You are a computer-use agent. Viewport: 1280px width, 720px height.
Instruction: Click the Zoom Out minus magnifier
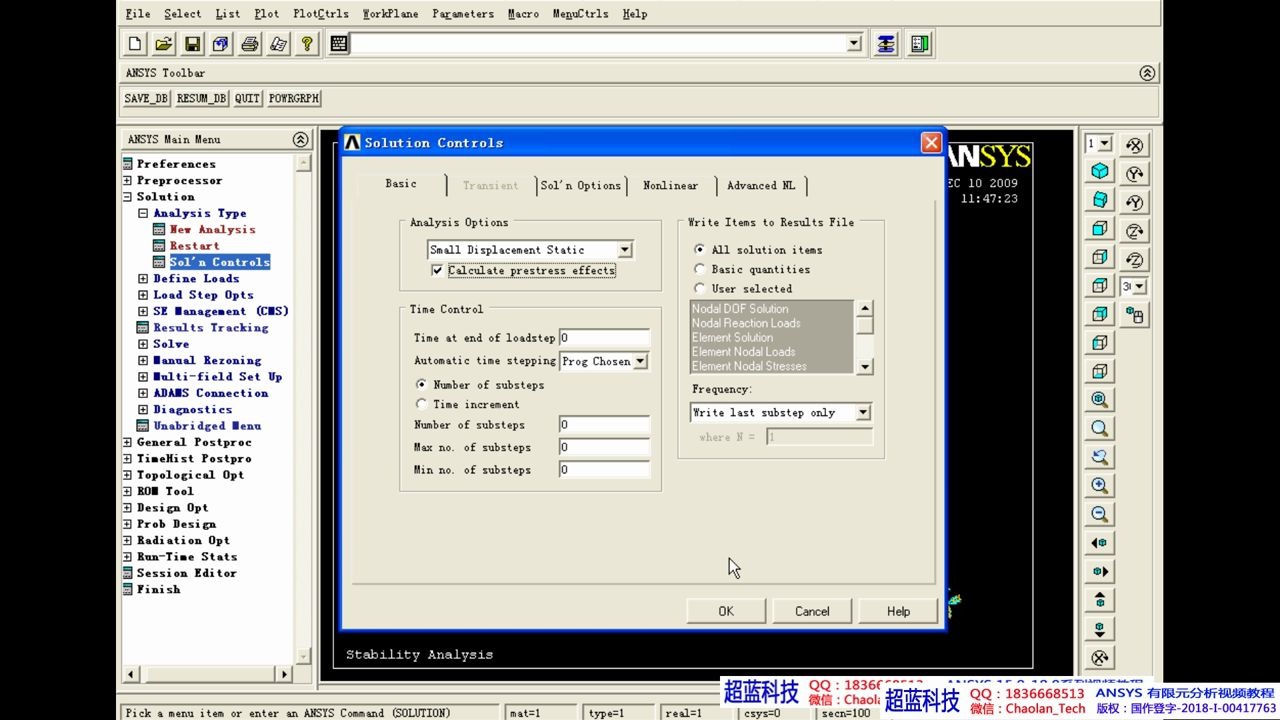(1100, 514)
